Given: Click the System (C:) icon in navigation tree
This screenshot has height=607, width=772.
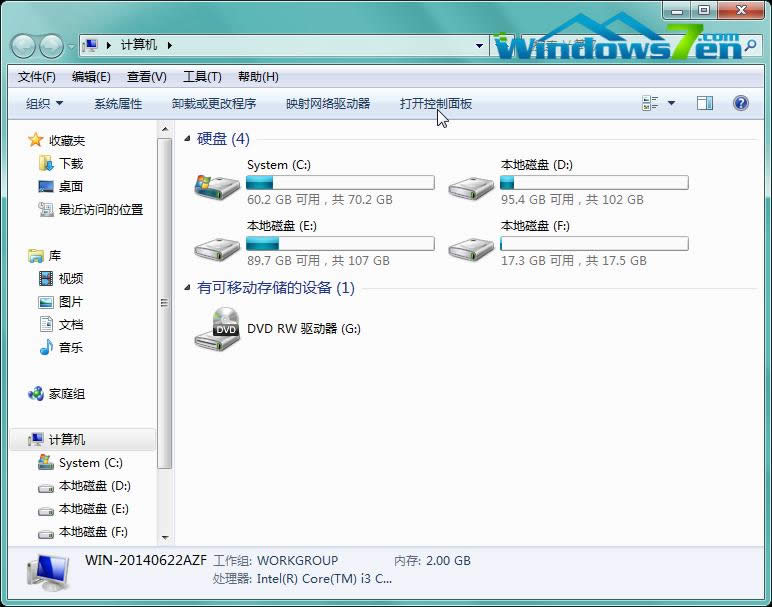Looking at the screenshot, I should [x=46, y=462].
